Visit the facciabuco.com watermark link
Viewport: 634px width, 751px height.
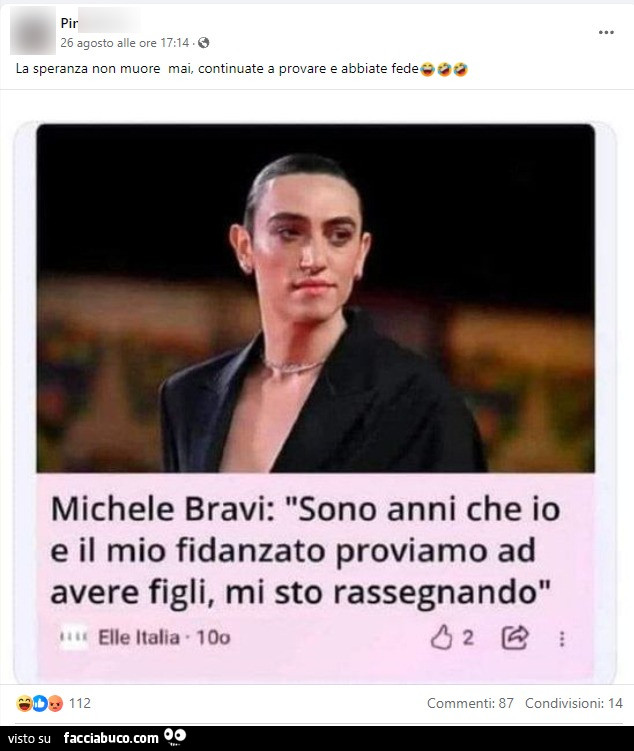coord(111,738)
